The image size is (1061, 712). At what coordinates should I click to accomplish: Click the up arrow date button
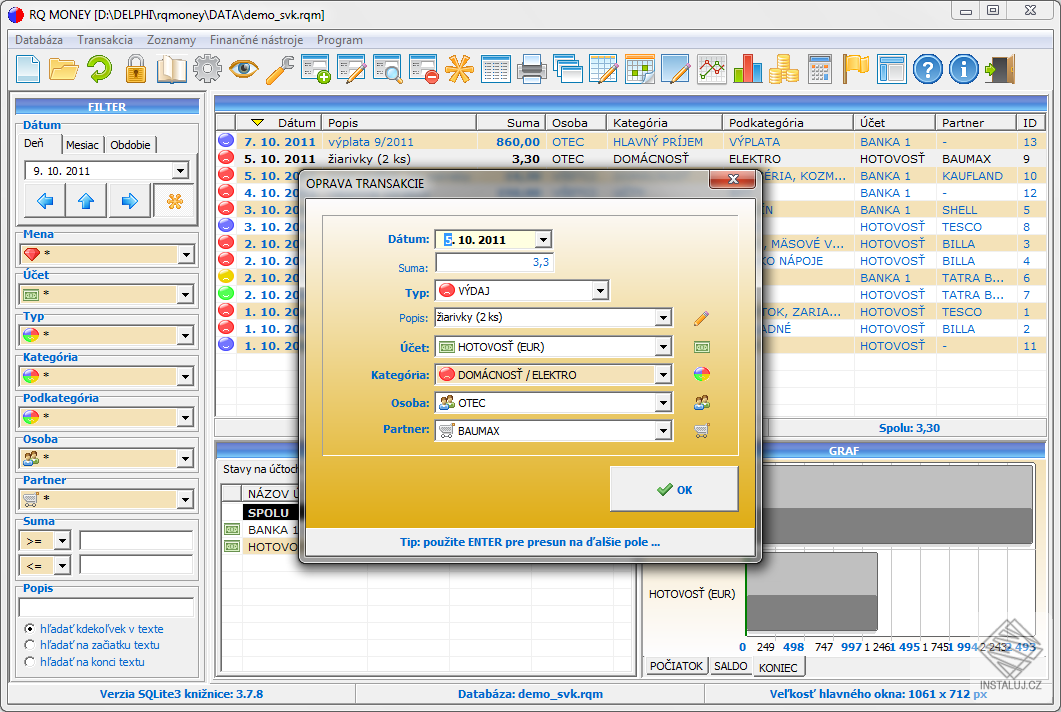pos(86,201)
